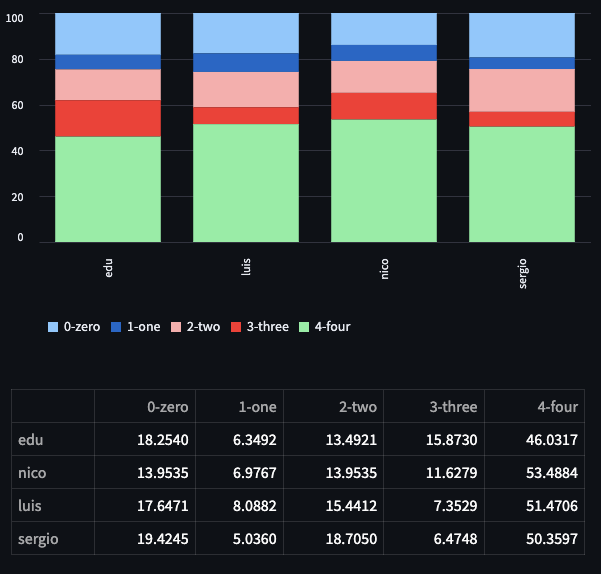The height and width of the screenshot is (574, 601).
Task: Toggle the 2-two legend label
Action: point(204,327)
